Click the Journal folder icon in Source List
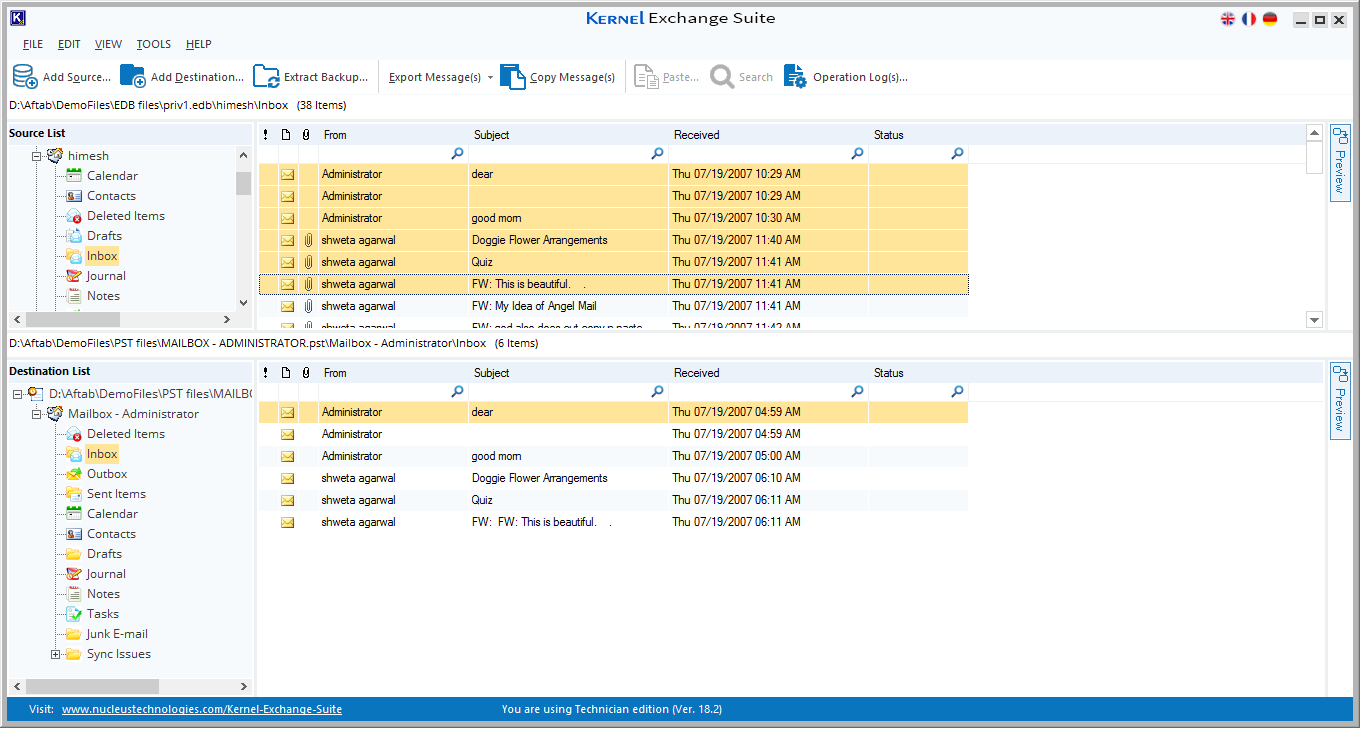The width and height of the screenshot is (1360, 730). [73, 276]
